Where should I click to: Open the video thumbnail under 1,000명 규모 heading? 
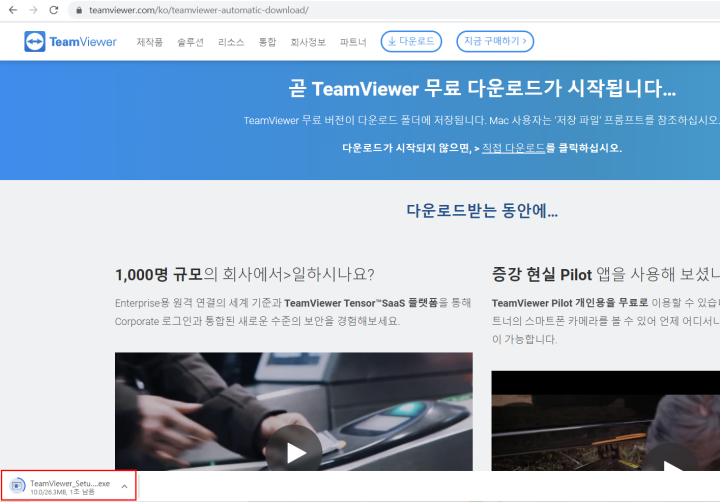[294, 412]
